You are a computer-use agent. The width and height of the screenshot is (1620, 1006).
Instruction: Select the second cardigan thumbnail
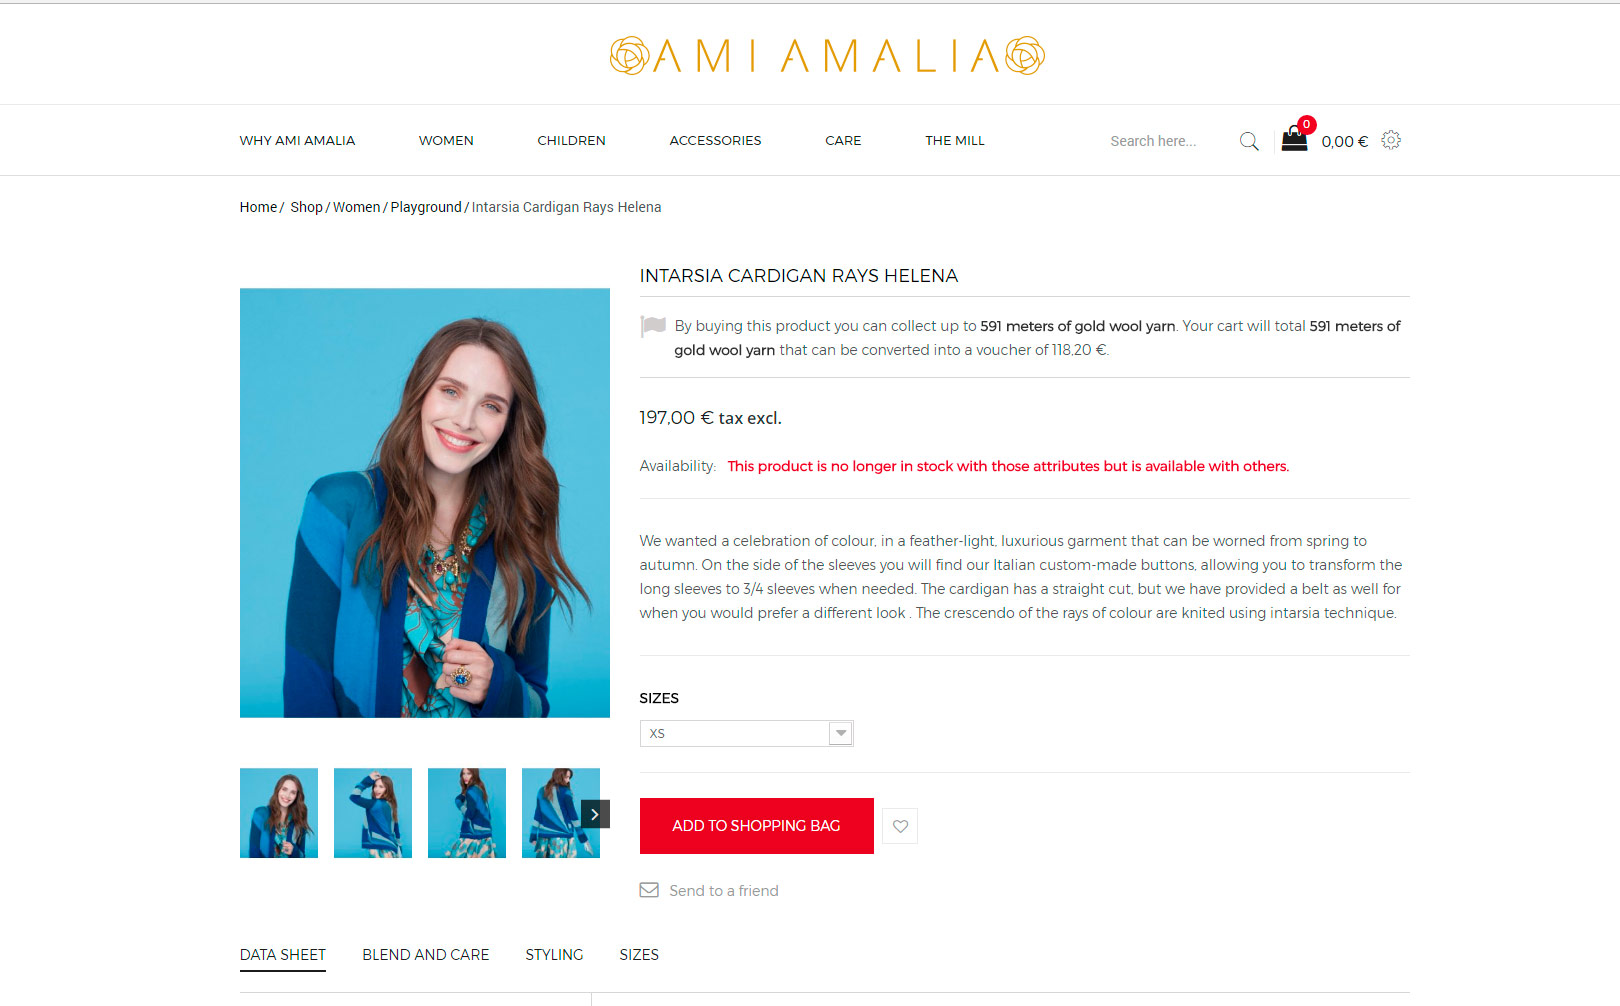373,813
